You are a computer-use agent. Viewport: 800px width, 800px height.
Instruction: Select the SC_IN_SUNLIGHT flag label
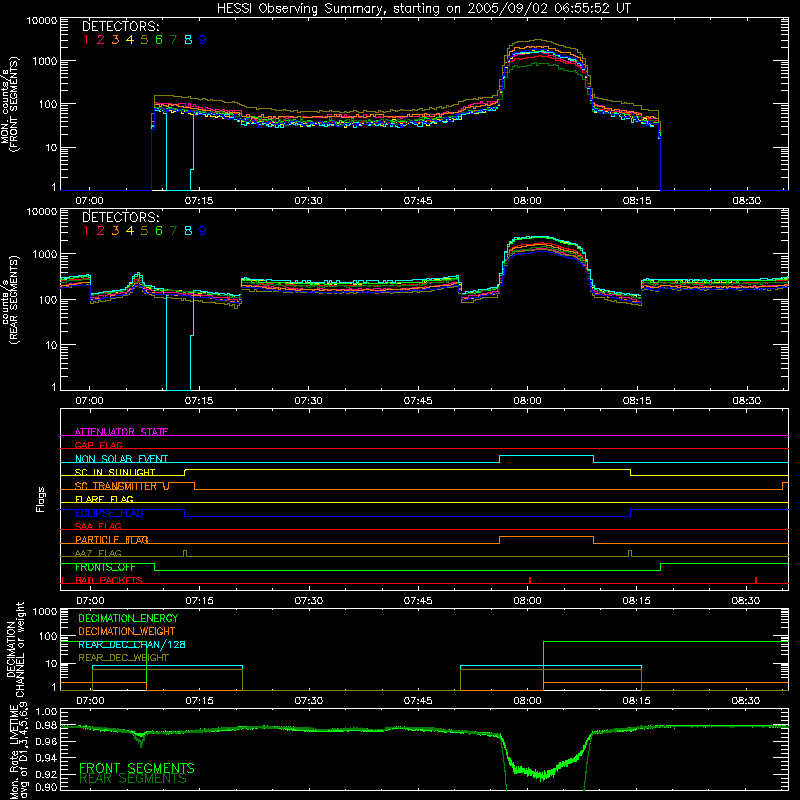pos(115,472)
